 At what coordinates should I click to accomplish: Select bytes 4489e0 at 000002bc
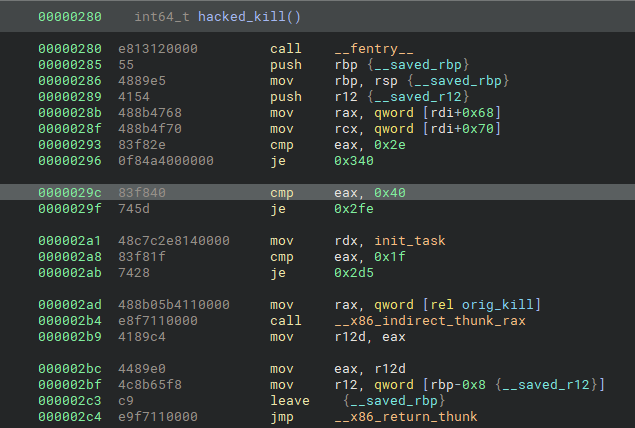(x=142, y=369)
